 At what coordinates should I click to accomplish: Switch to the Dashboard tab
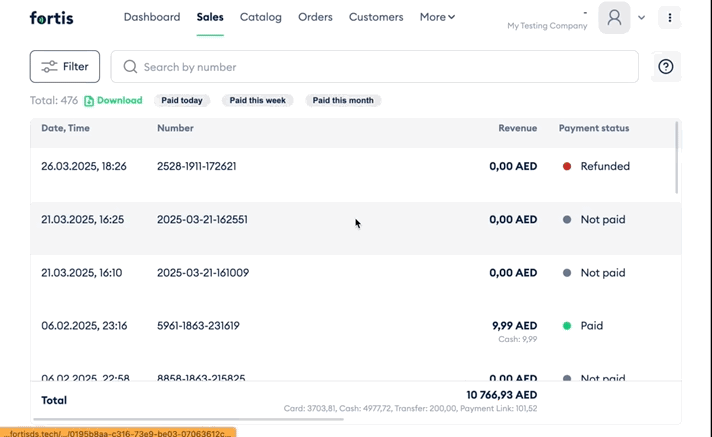pos(152,17)
